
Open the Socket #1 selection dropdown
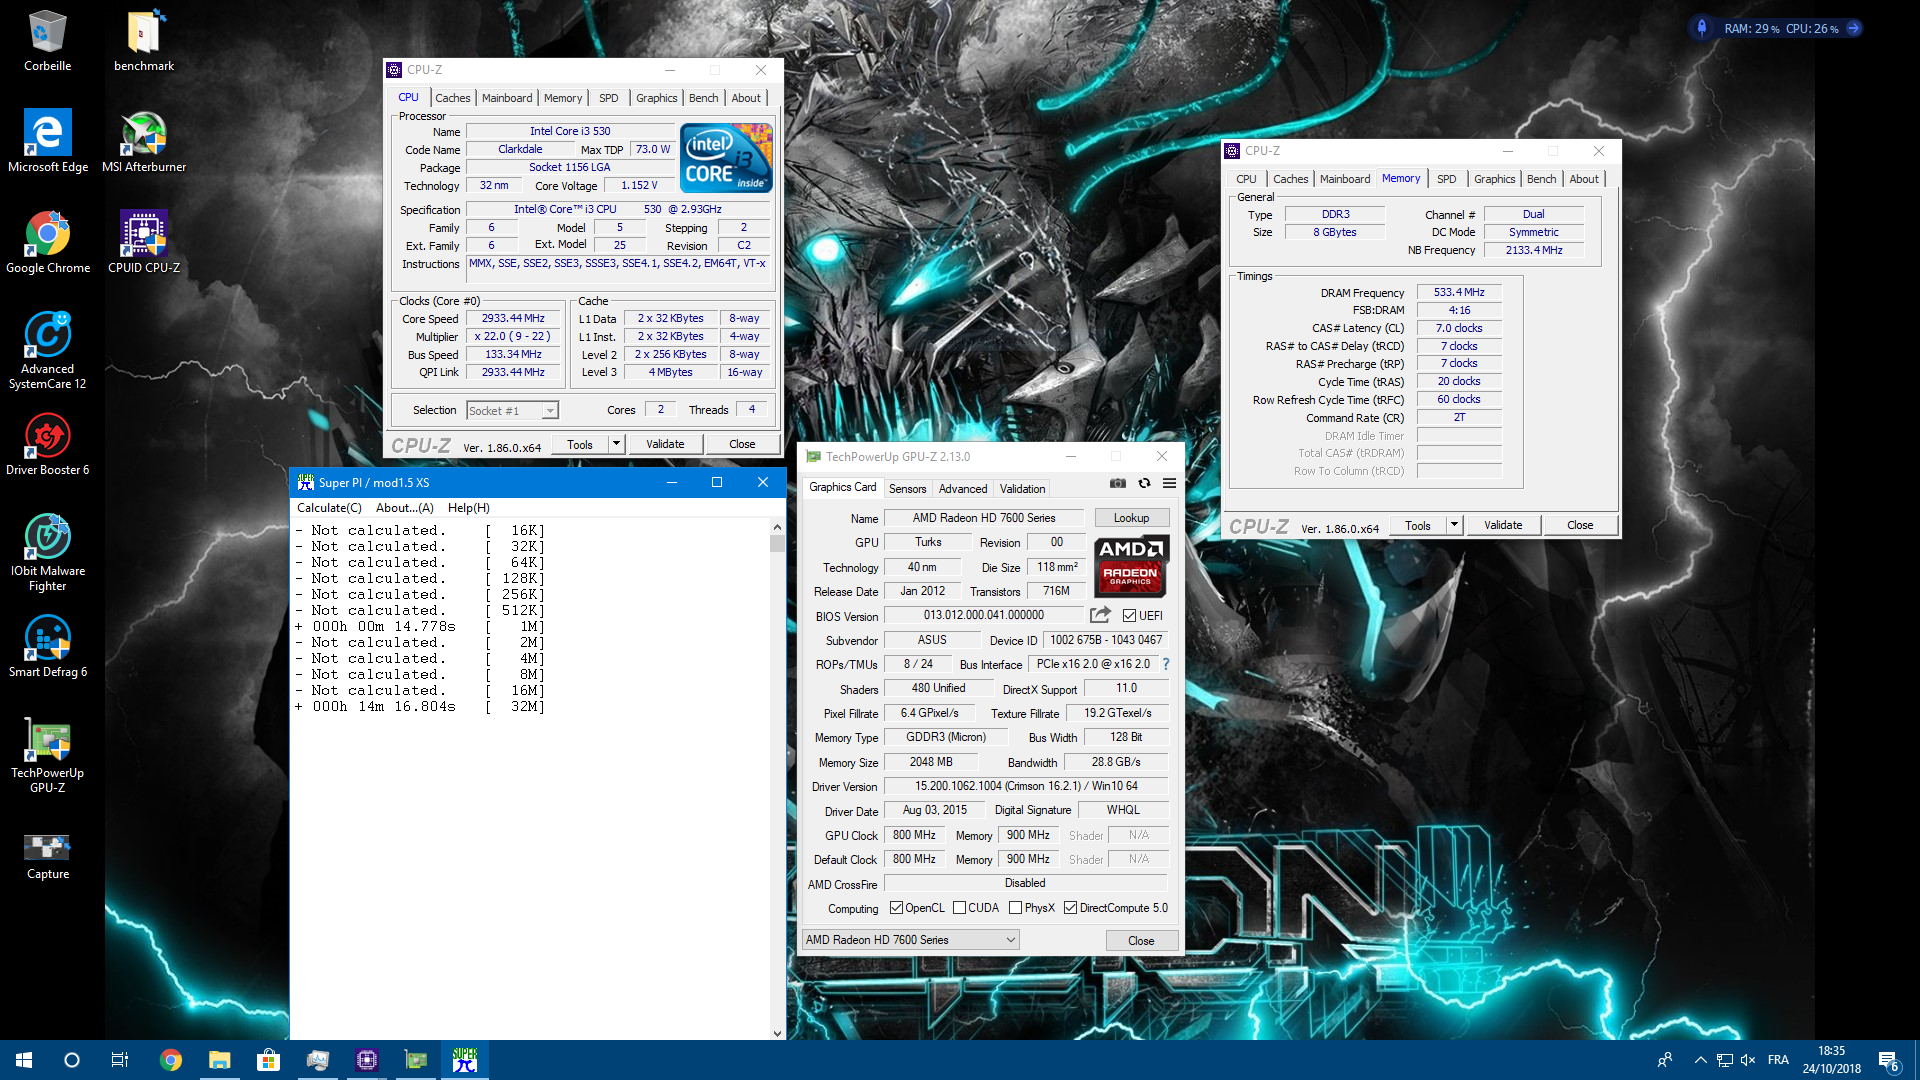pyautogui.click(x=512, y=410)
